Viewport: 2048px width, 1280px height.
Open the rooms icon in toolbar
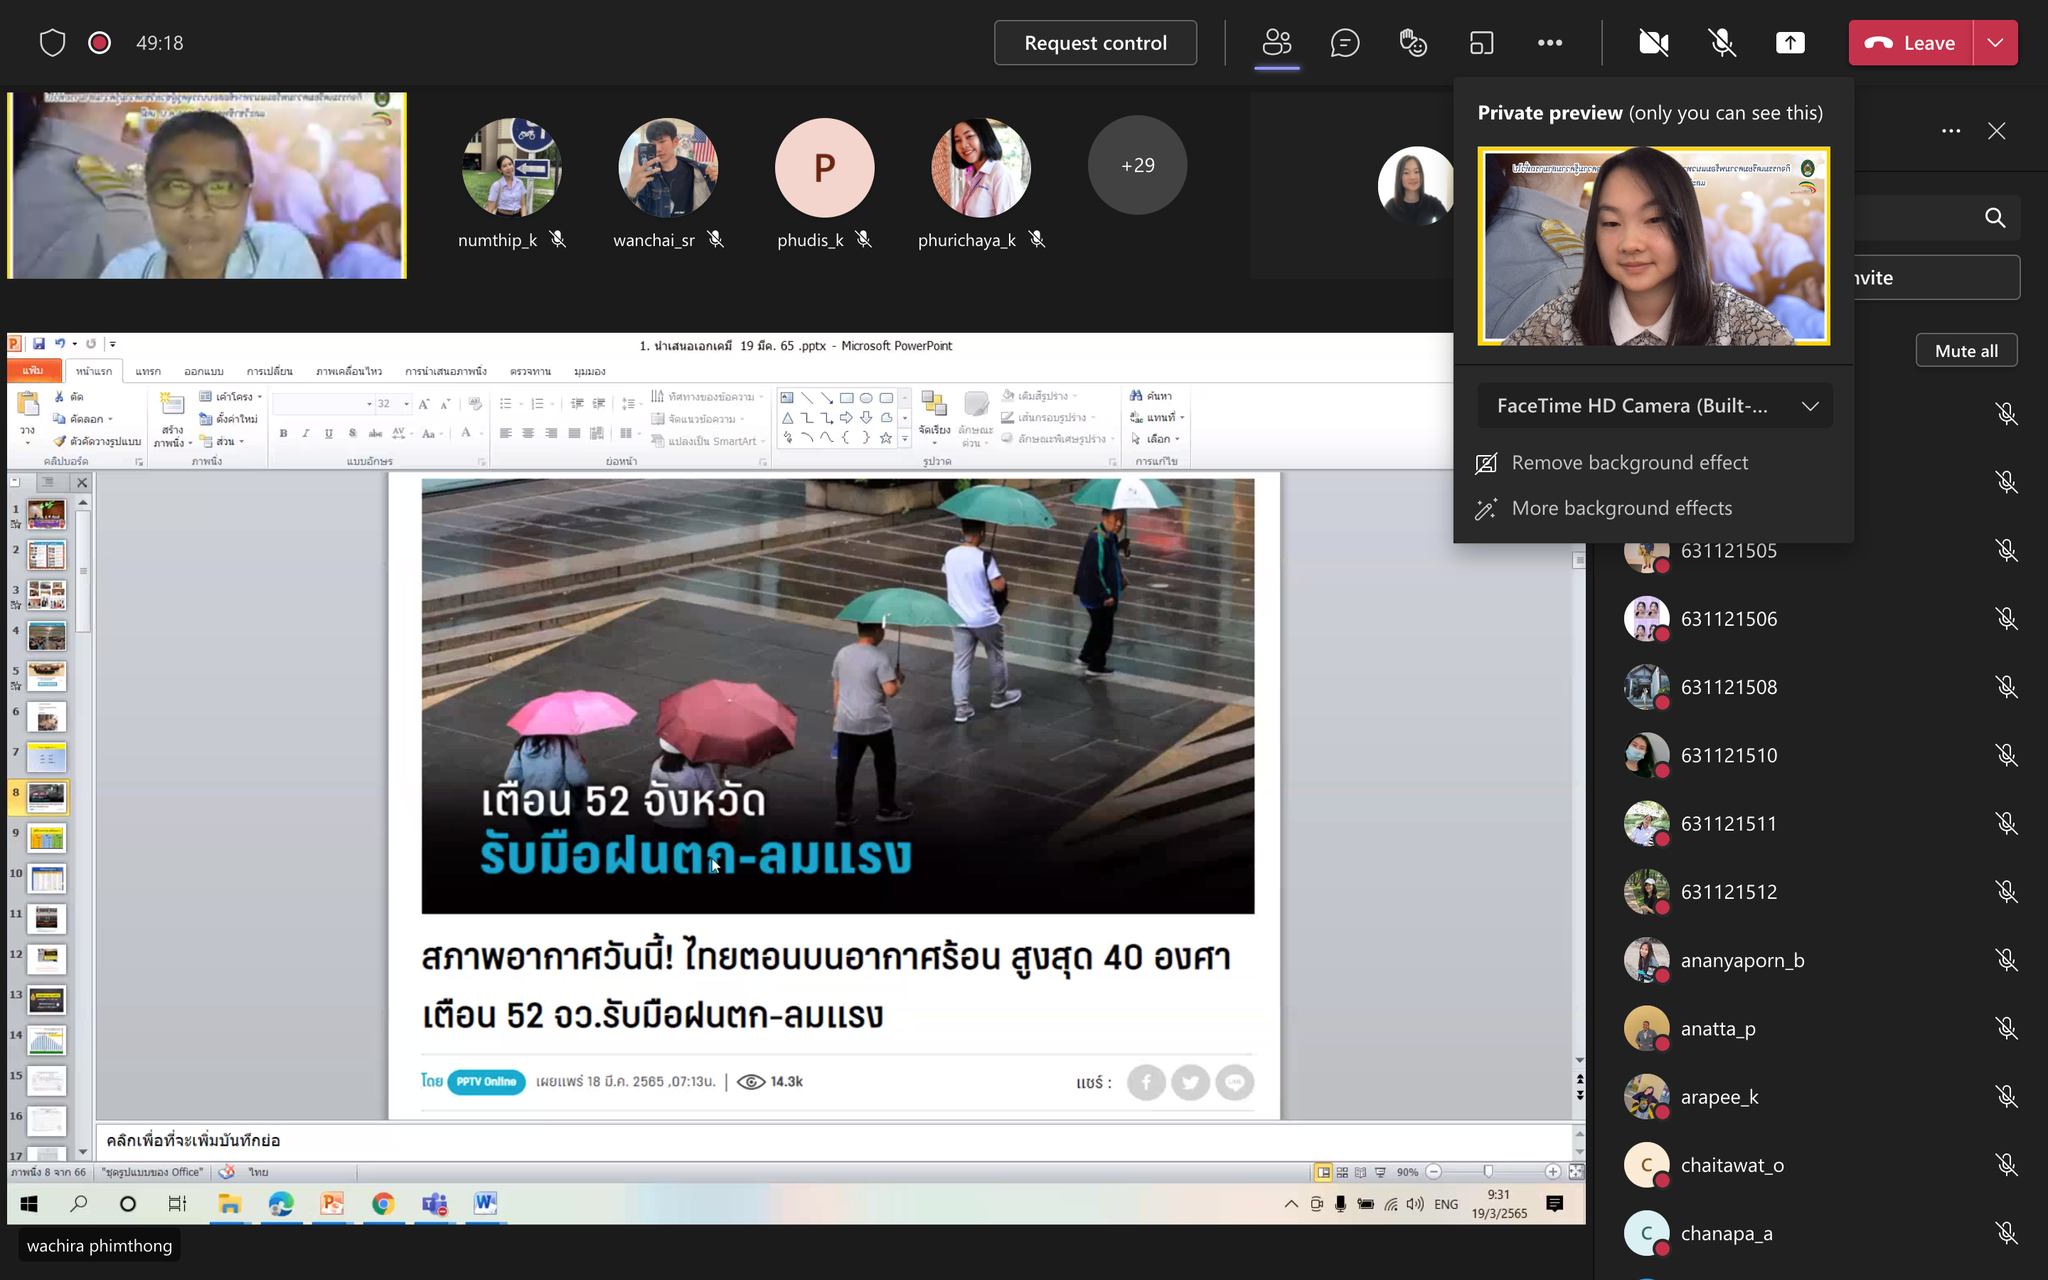click(1481, 43)
